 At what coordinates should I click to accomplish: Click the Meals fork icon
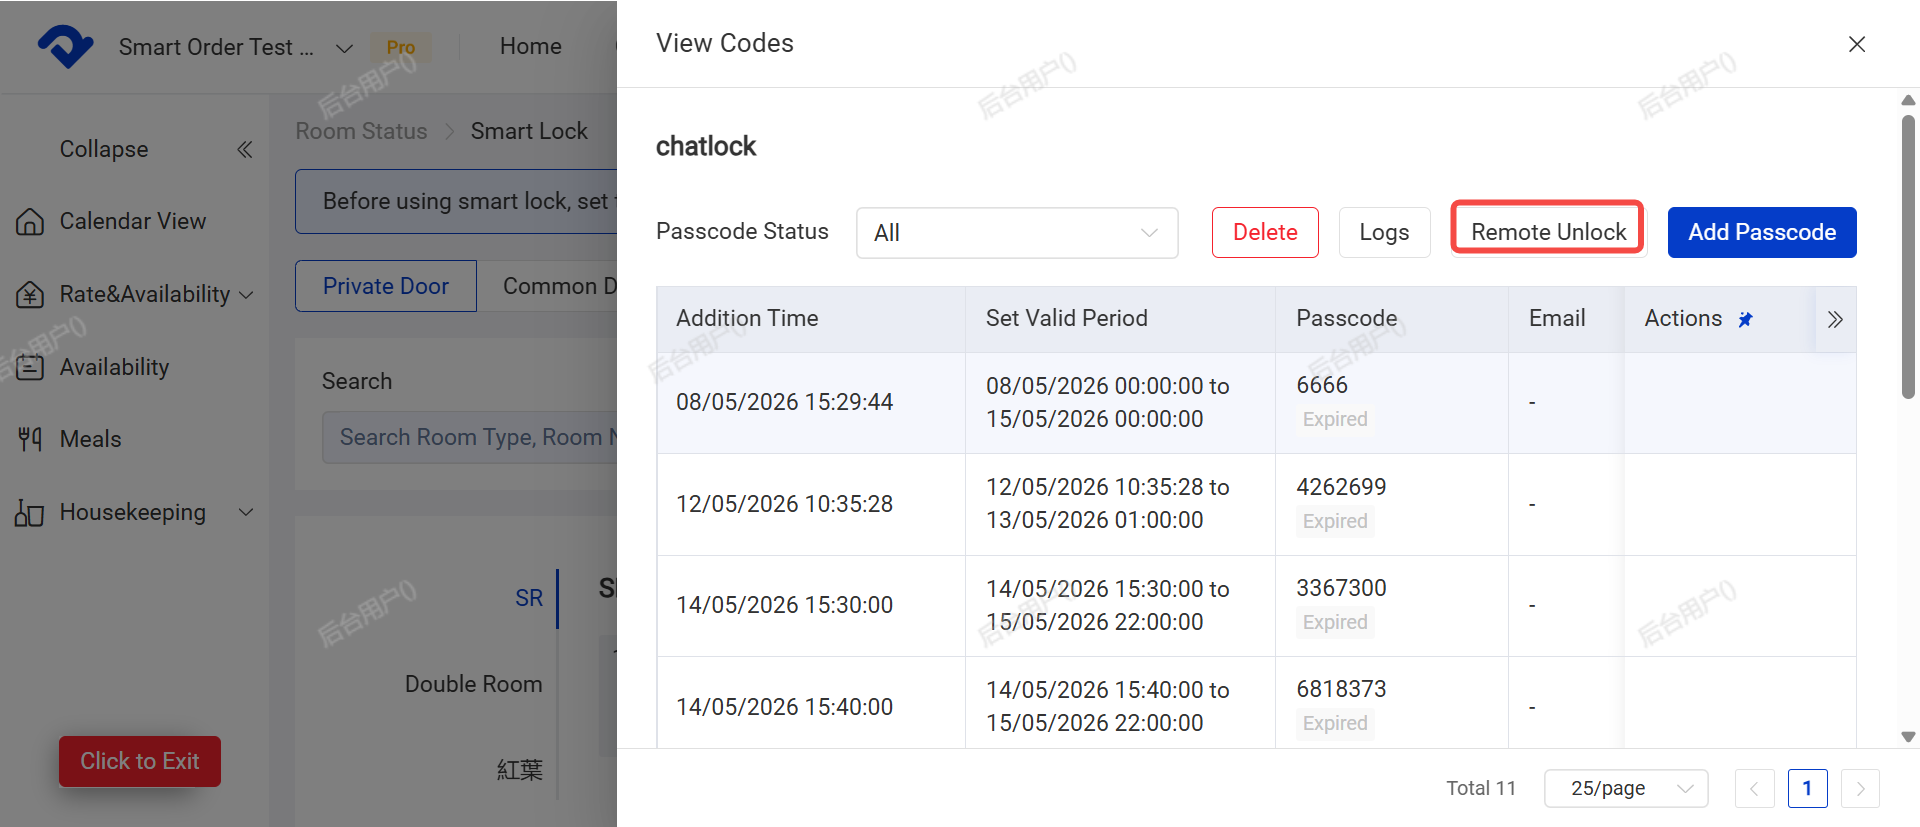click(30, 439)
